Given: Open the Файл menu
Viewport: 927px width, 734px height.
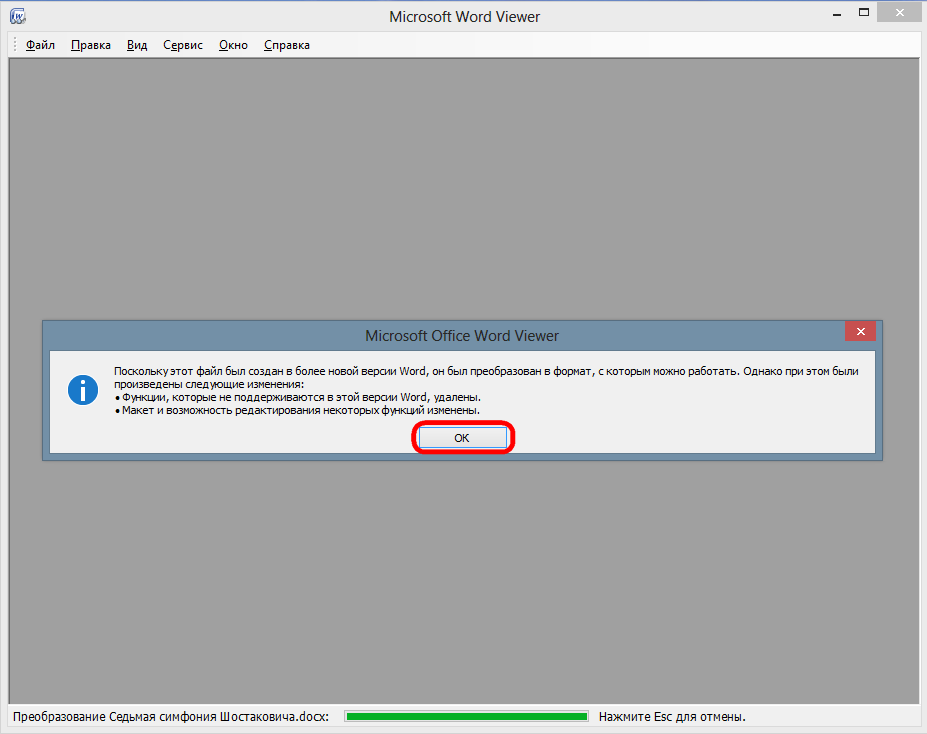Looking at the screenshot, I should (x=40, y=45).
